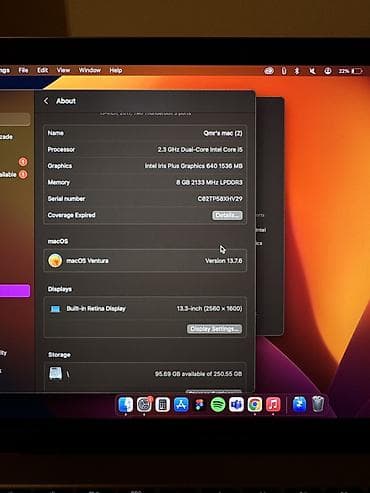Screen dimensions: 370x493
Task: Click the 13.3-inch (2560 × 1600) resolution text
Action: pos(209,308)
